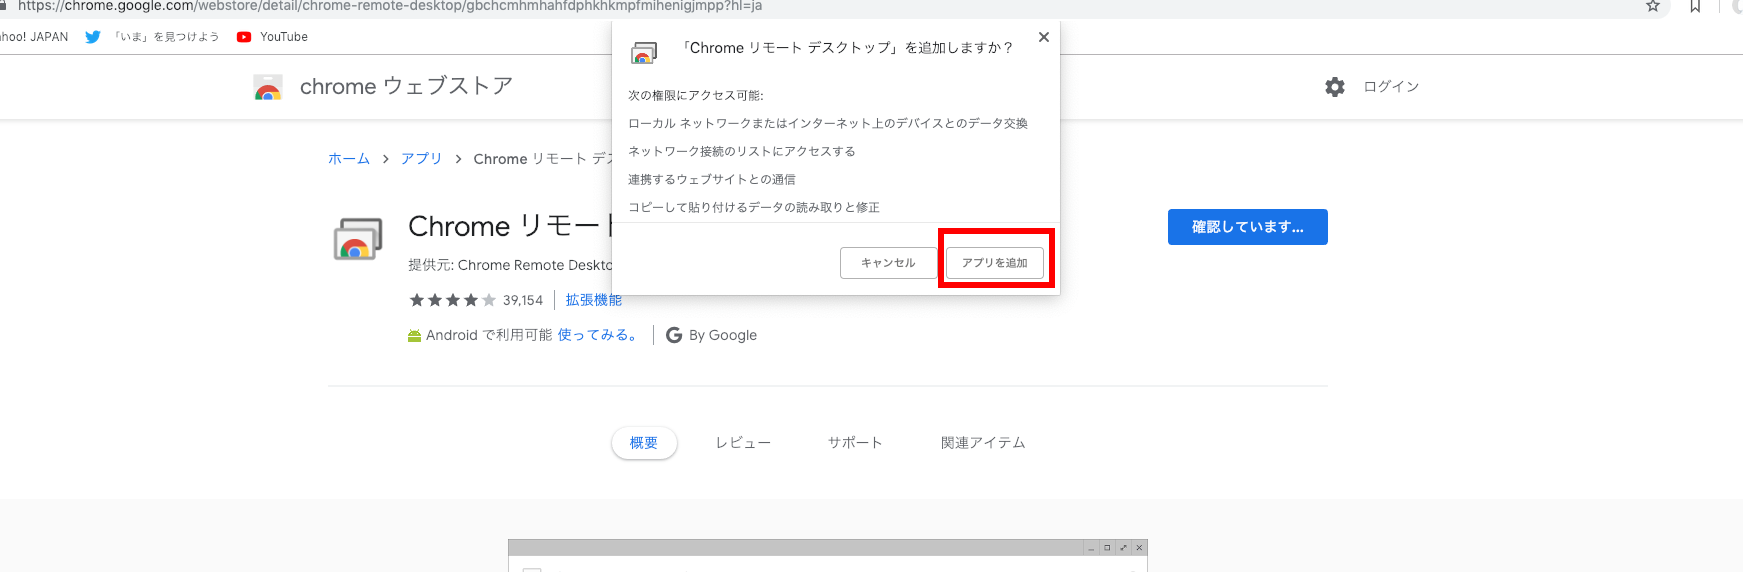
Task: Click the star rating
Action: [x=452, y=300]
